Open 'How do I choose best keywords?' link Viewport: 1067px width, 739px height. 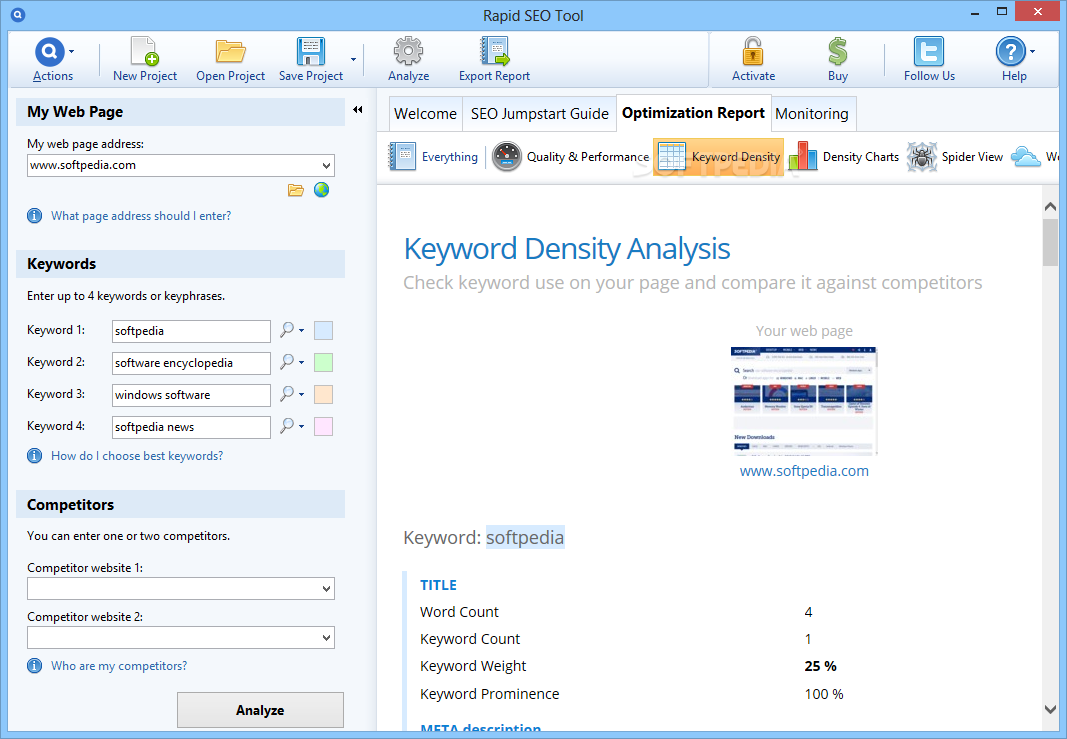coord(137,456)
